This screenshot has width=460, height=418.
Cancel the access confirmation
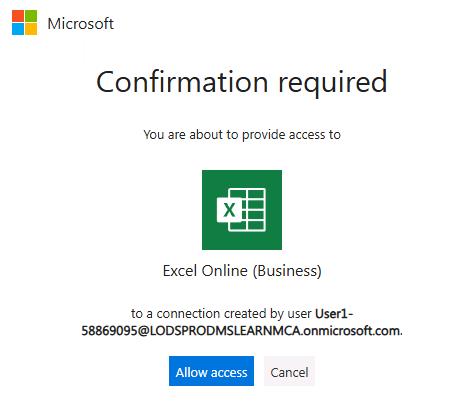click(289, 371)
